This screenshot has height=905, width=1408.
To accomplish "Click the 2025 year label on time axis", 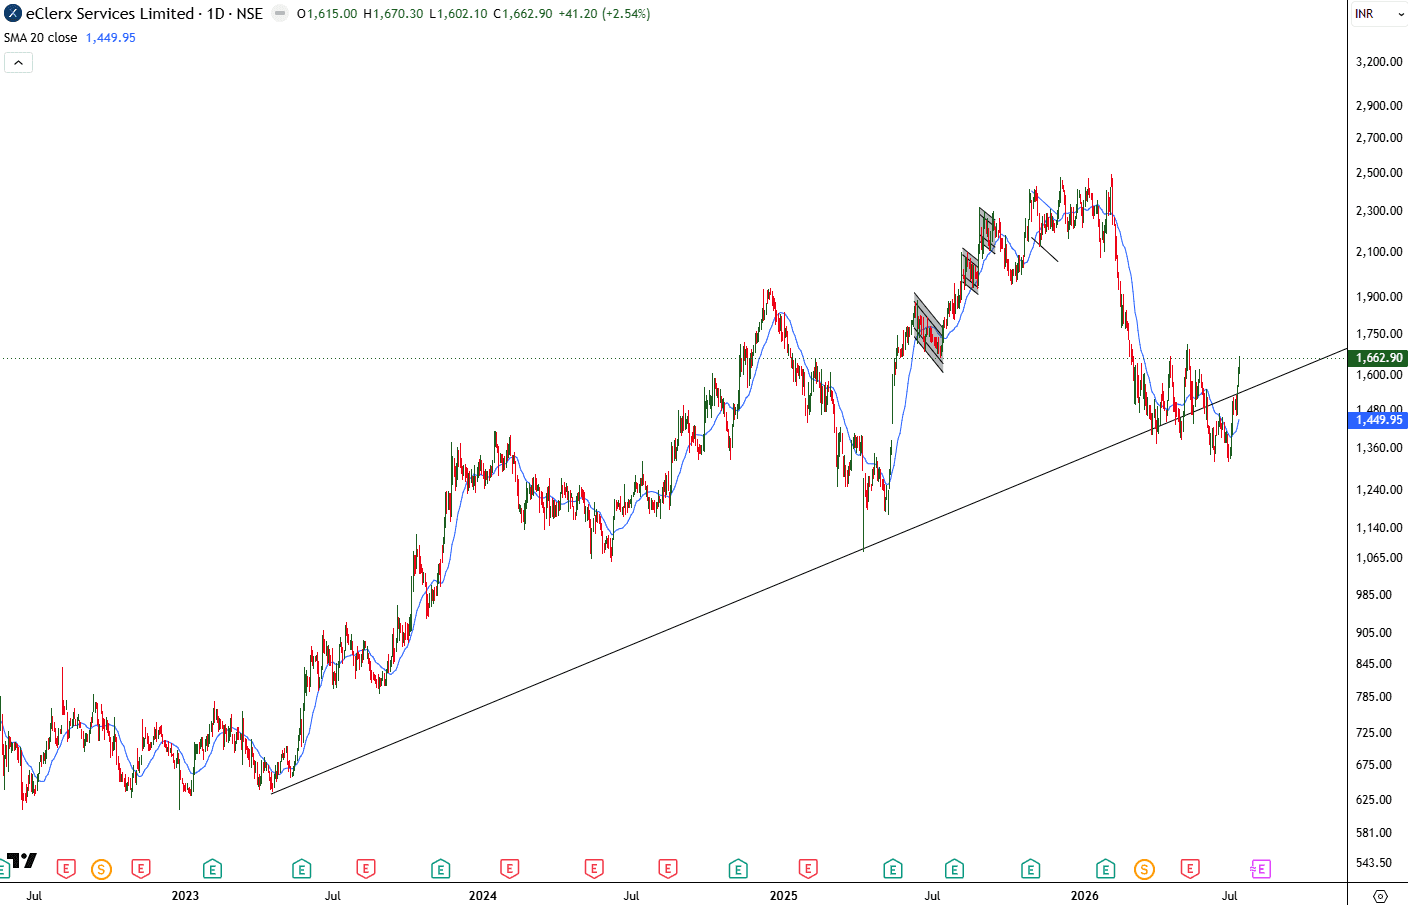I will [x=784, y=896].
